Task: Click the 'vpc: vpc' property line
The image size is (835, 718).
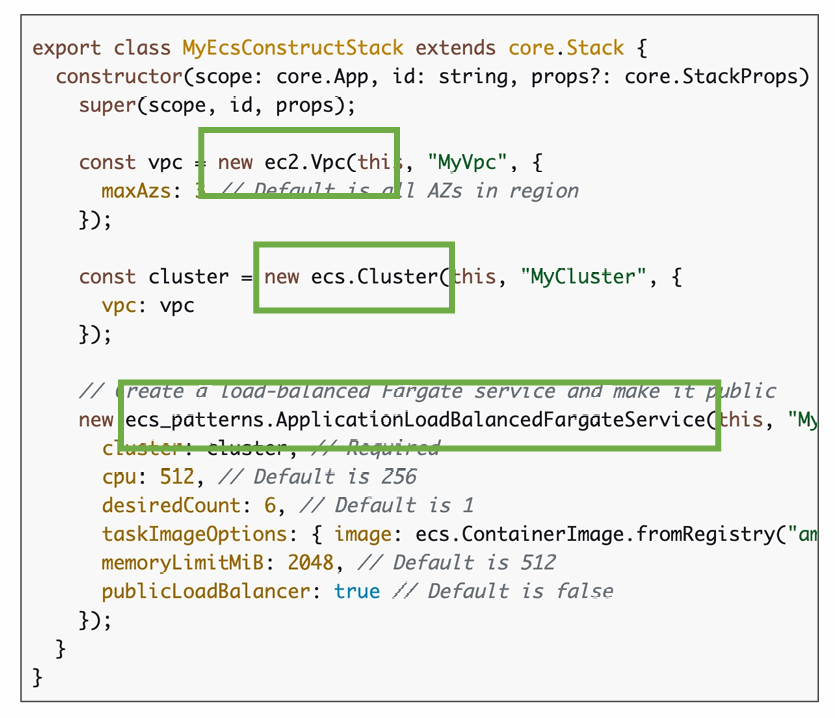Action: click(148, 306)
